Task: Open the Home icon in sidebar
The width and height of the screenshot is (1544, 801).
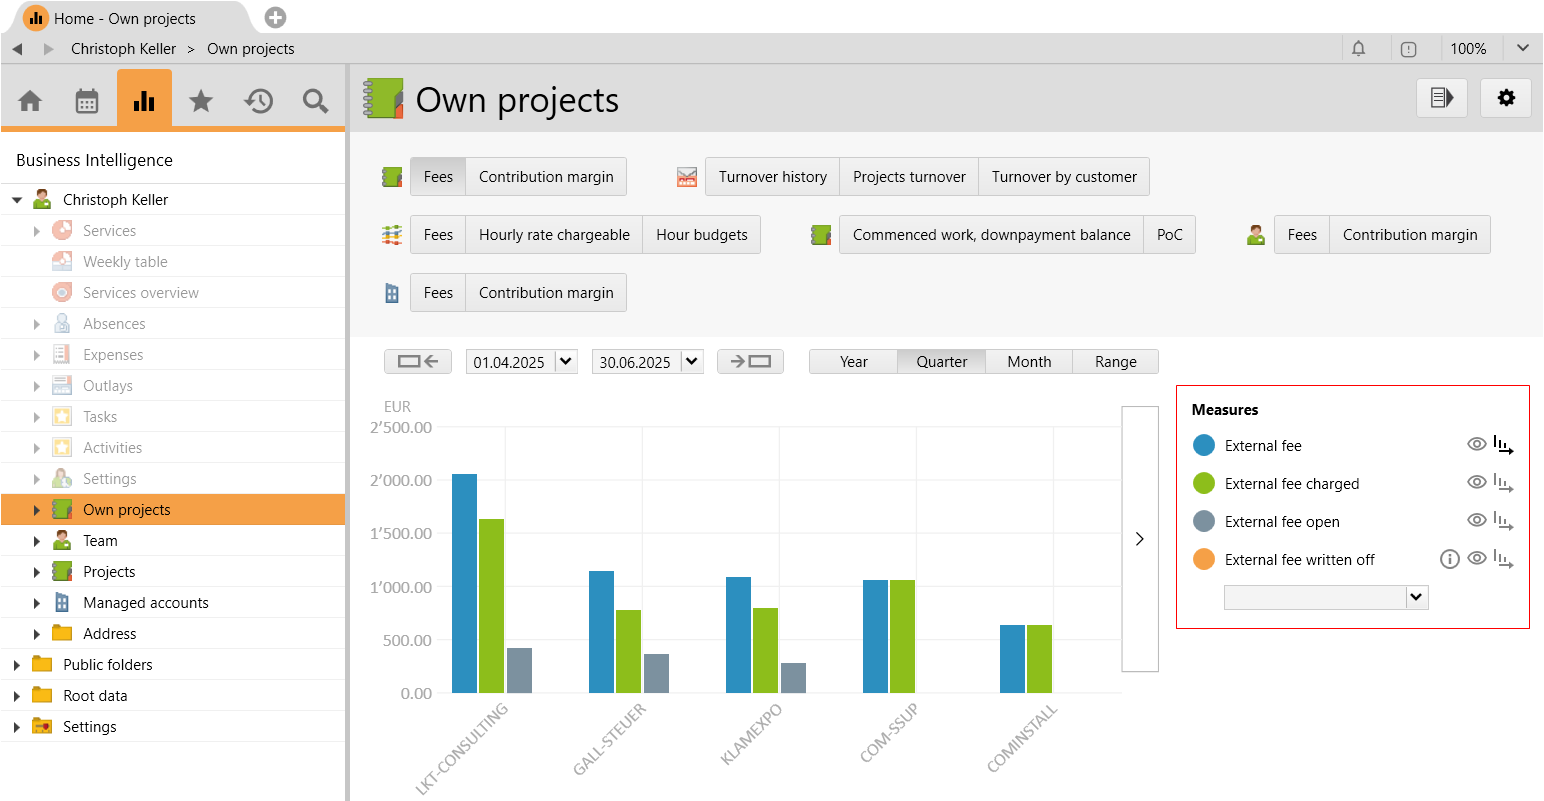Action: [30, 101]
